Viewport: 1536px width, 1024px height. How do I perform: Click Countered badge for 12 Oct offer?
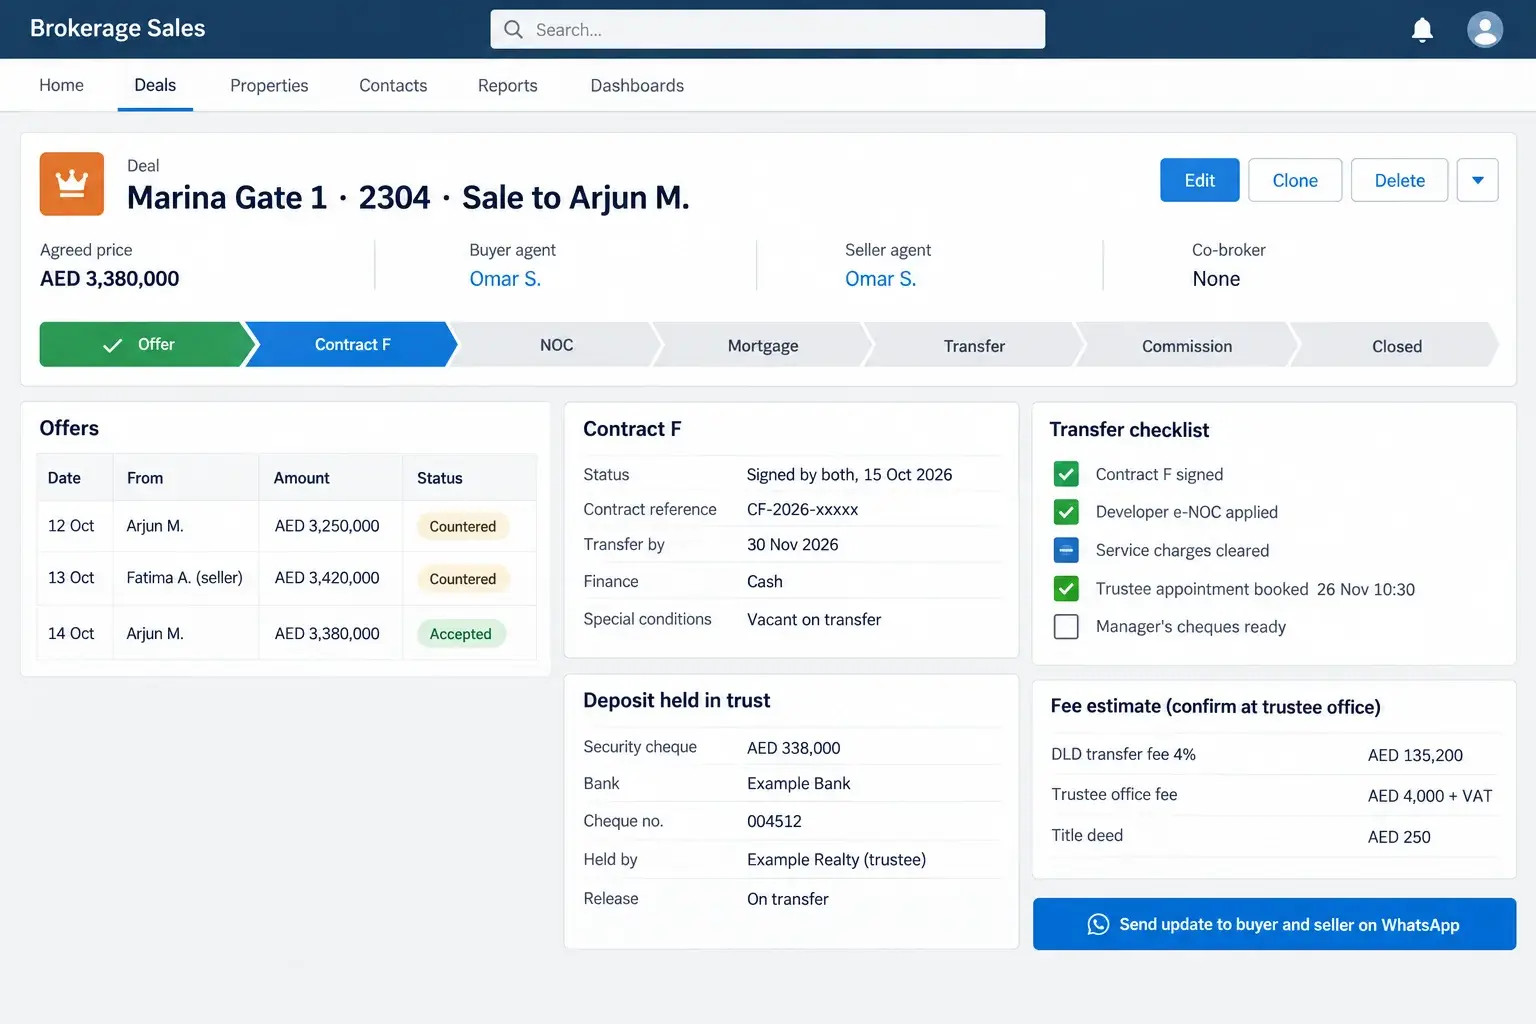tap(463, 526)
